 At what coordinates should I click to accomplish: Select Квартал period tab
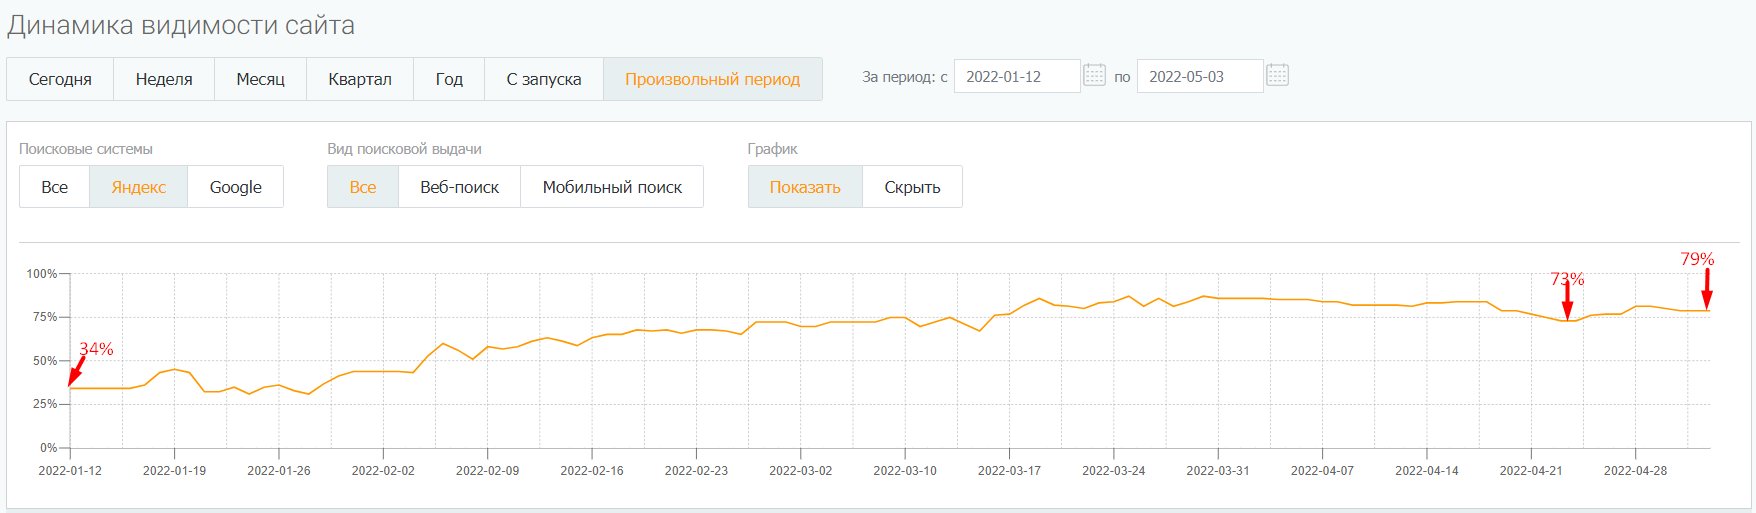360,79
